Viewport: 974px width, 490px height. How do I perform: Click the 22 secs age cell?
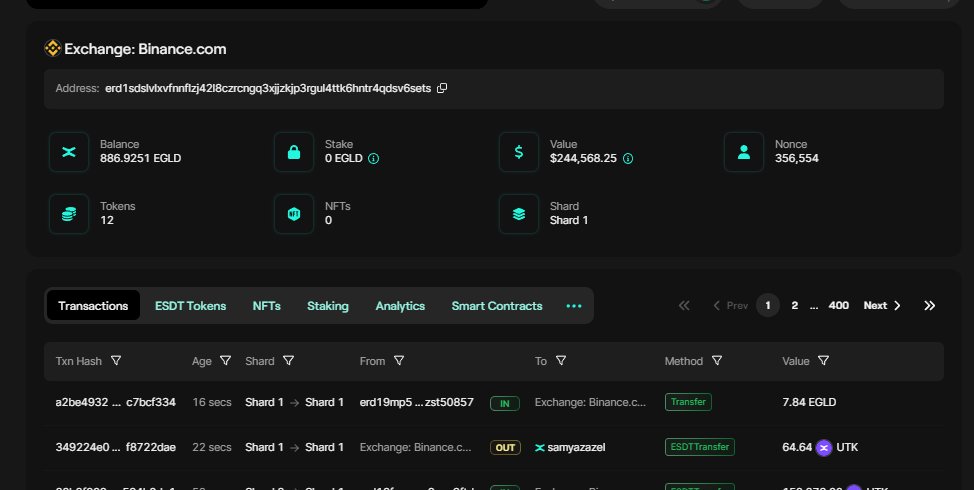[x=212, y=447]
